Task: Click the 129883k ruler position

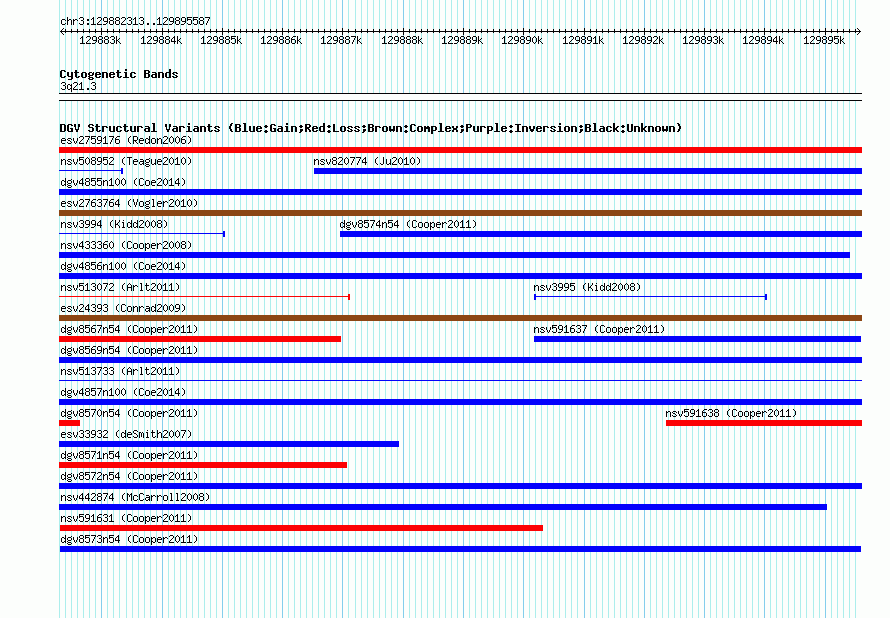Action: 100,40
